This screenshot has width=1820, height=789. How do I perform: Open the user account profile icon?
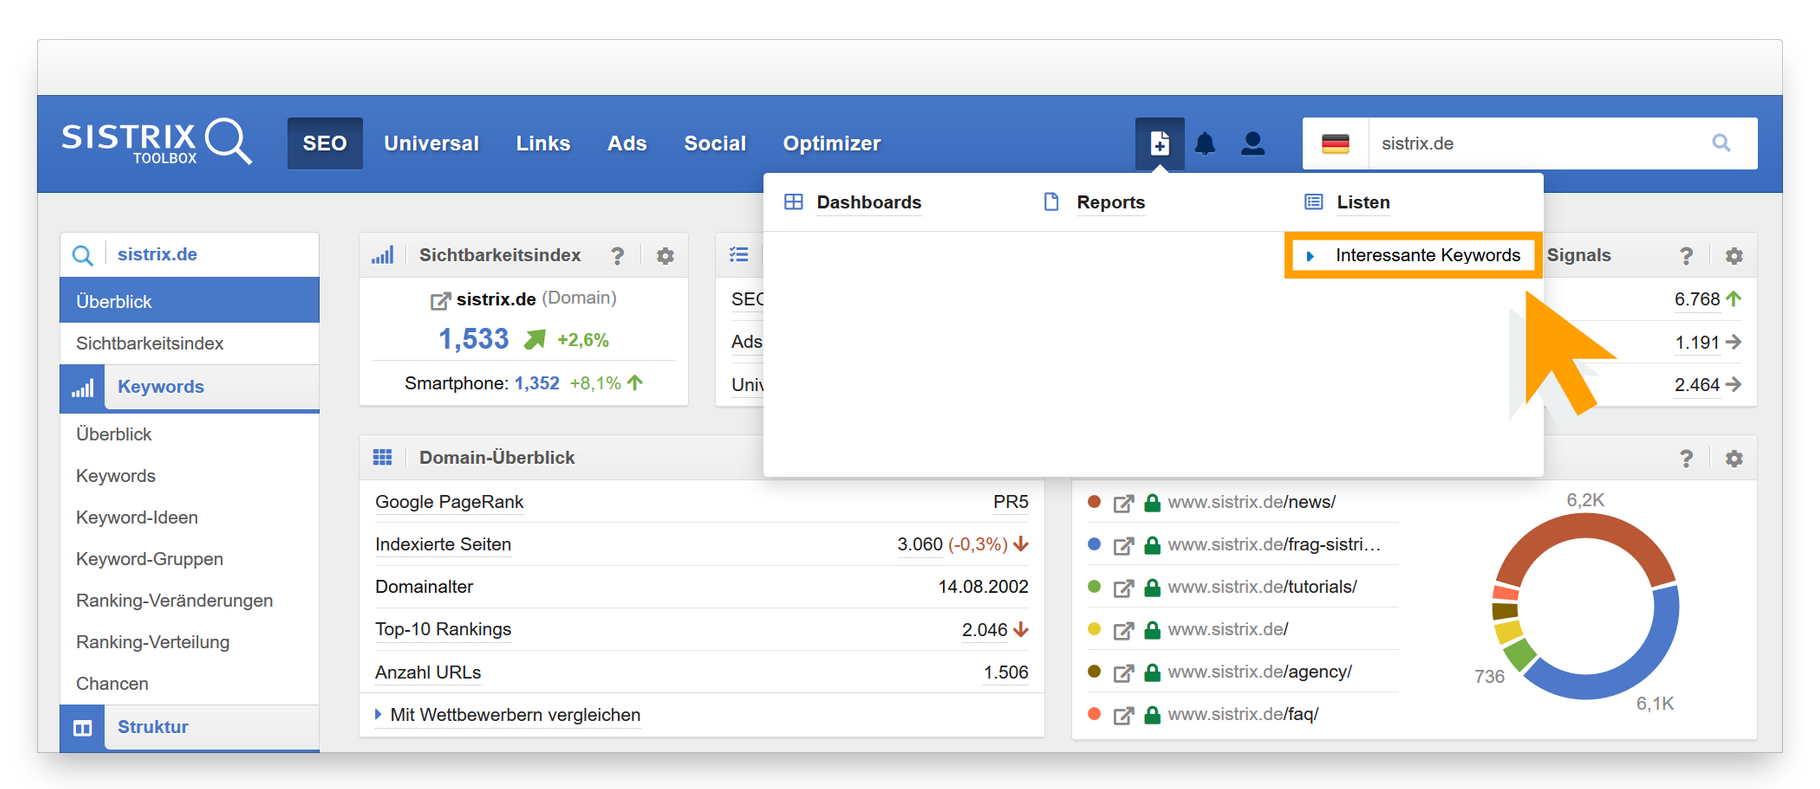click(x=1252, y=144)
